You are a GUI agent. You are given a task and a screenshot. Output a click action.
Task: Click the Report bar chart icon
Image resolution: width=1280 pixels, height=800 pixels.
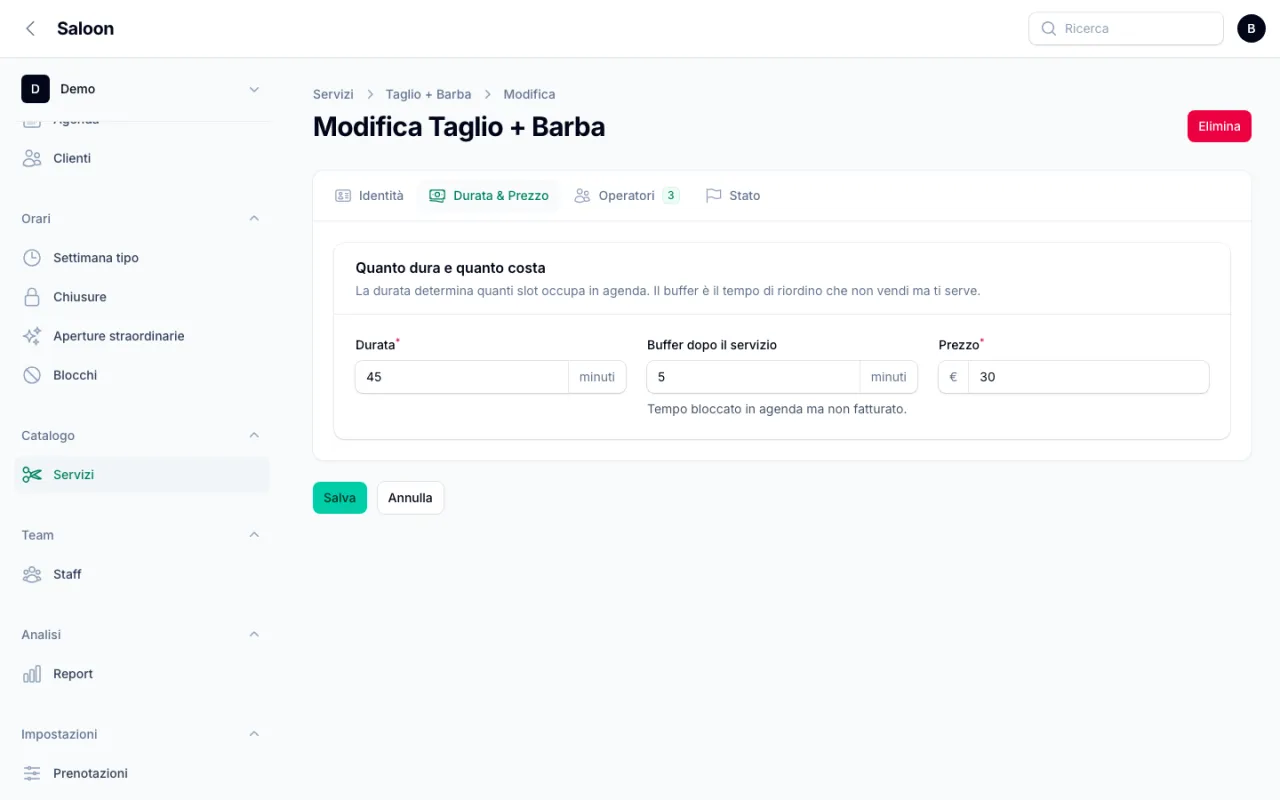tap(32, 674)
